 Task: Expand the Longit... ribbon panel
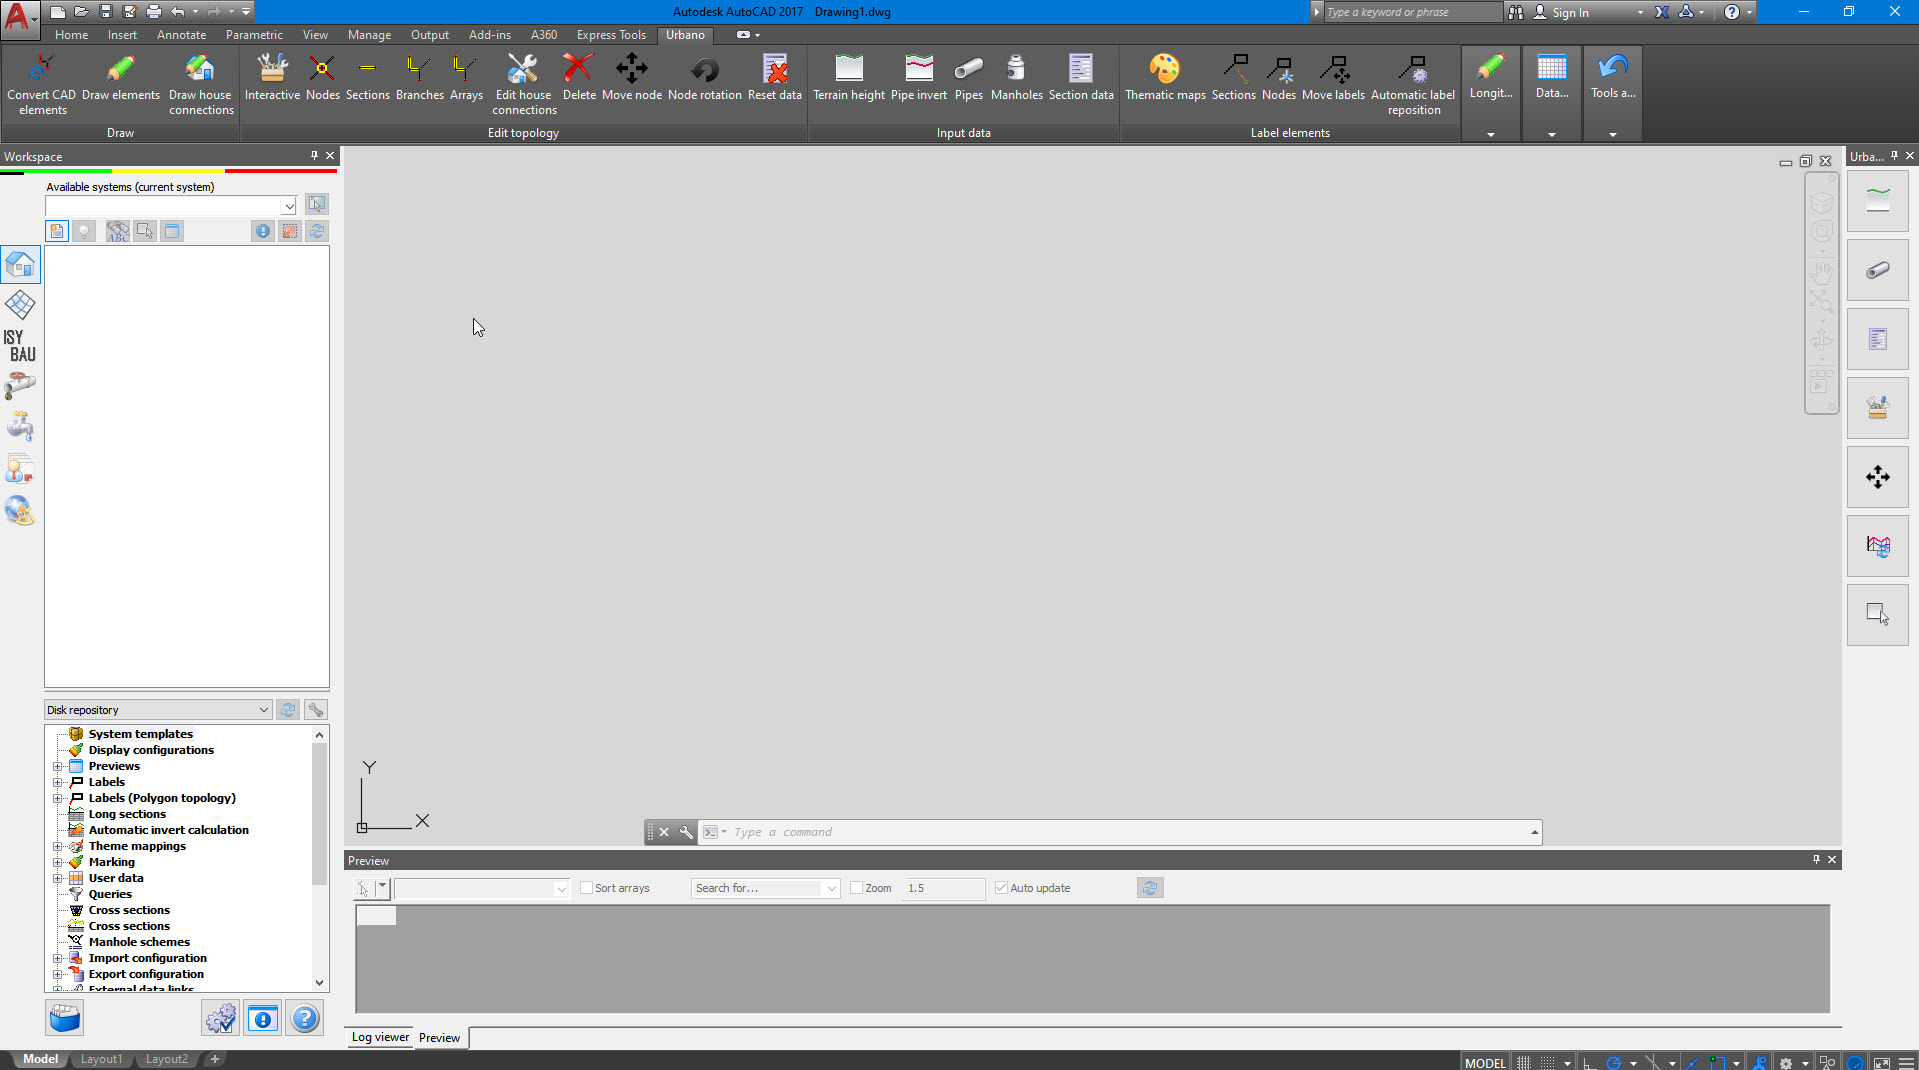coord(1490,134)
